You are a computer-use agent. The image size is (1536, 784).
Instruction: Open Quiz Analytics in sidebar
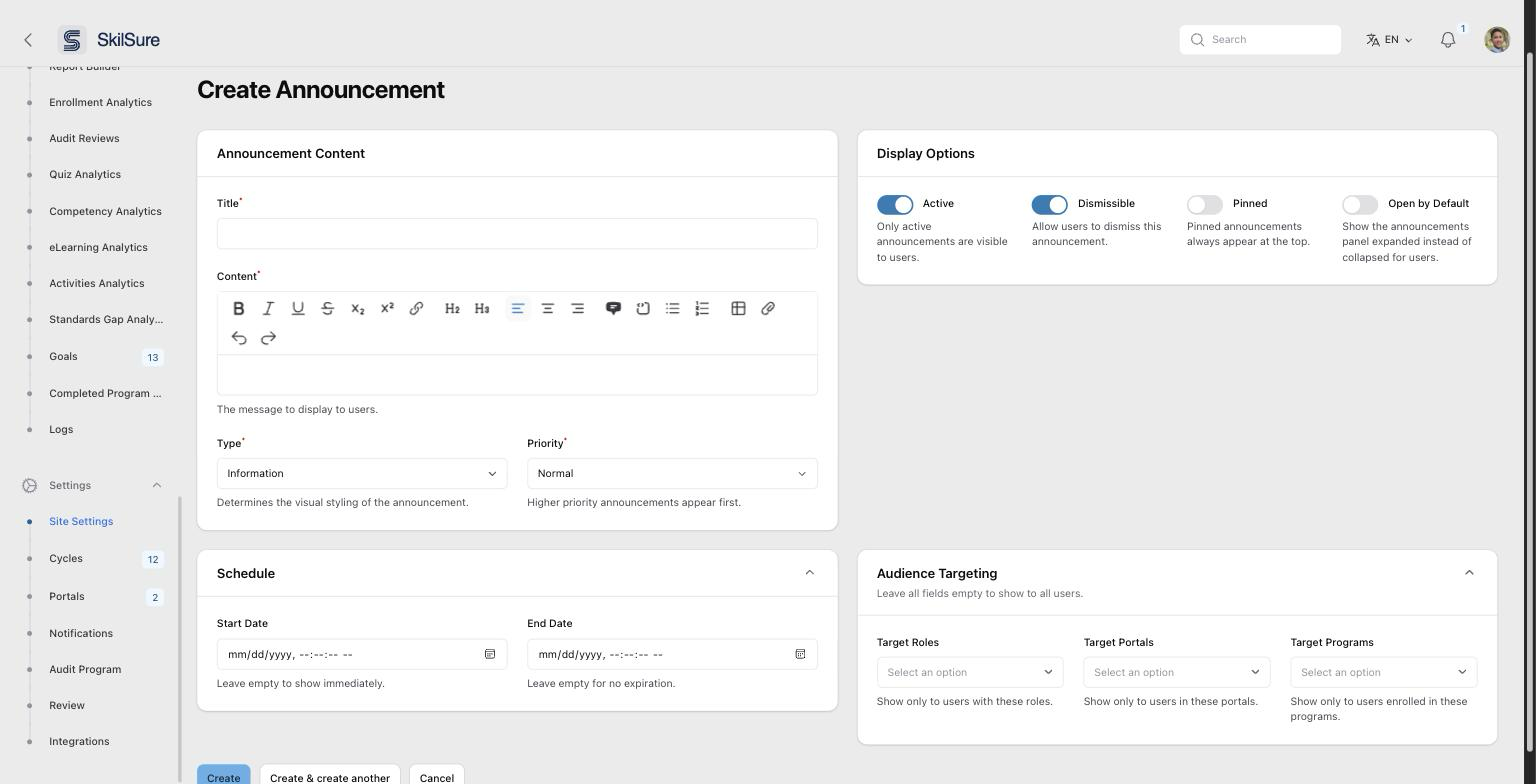[x=85, y=175]
